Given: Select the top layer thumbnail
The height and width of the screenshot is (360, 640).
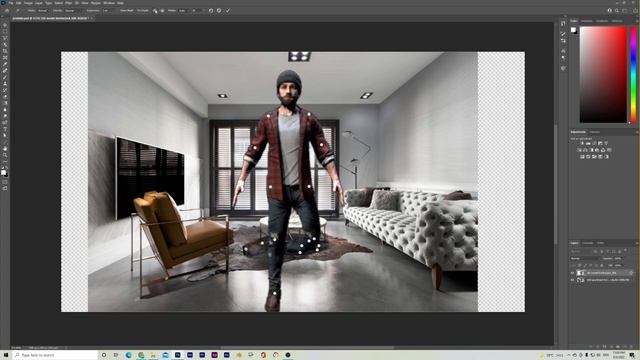Looking at the screenshot, I should tap(580, 273).
